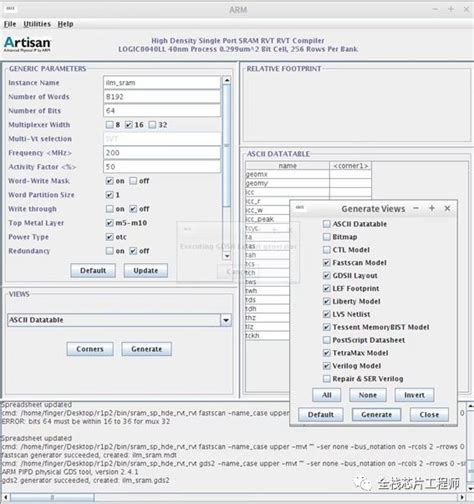
Task: Toggle Word-Write Mask off checkbox
Action: click(133, 181)
